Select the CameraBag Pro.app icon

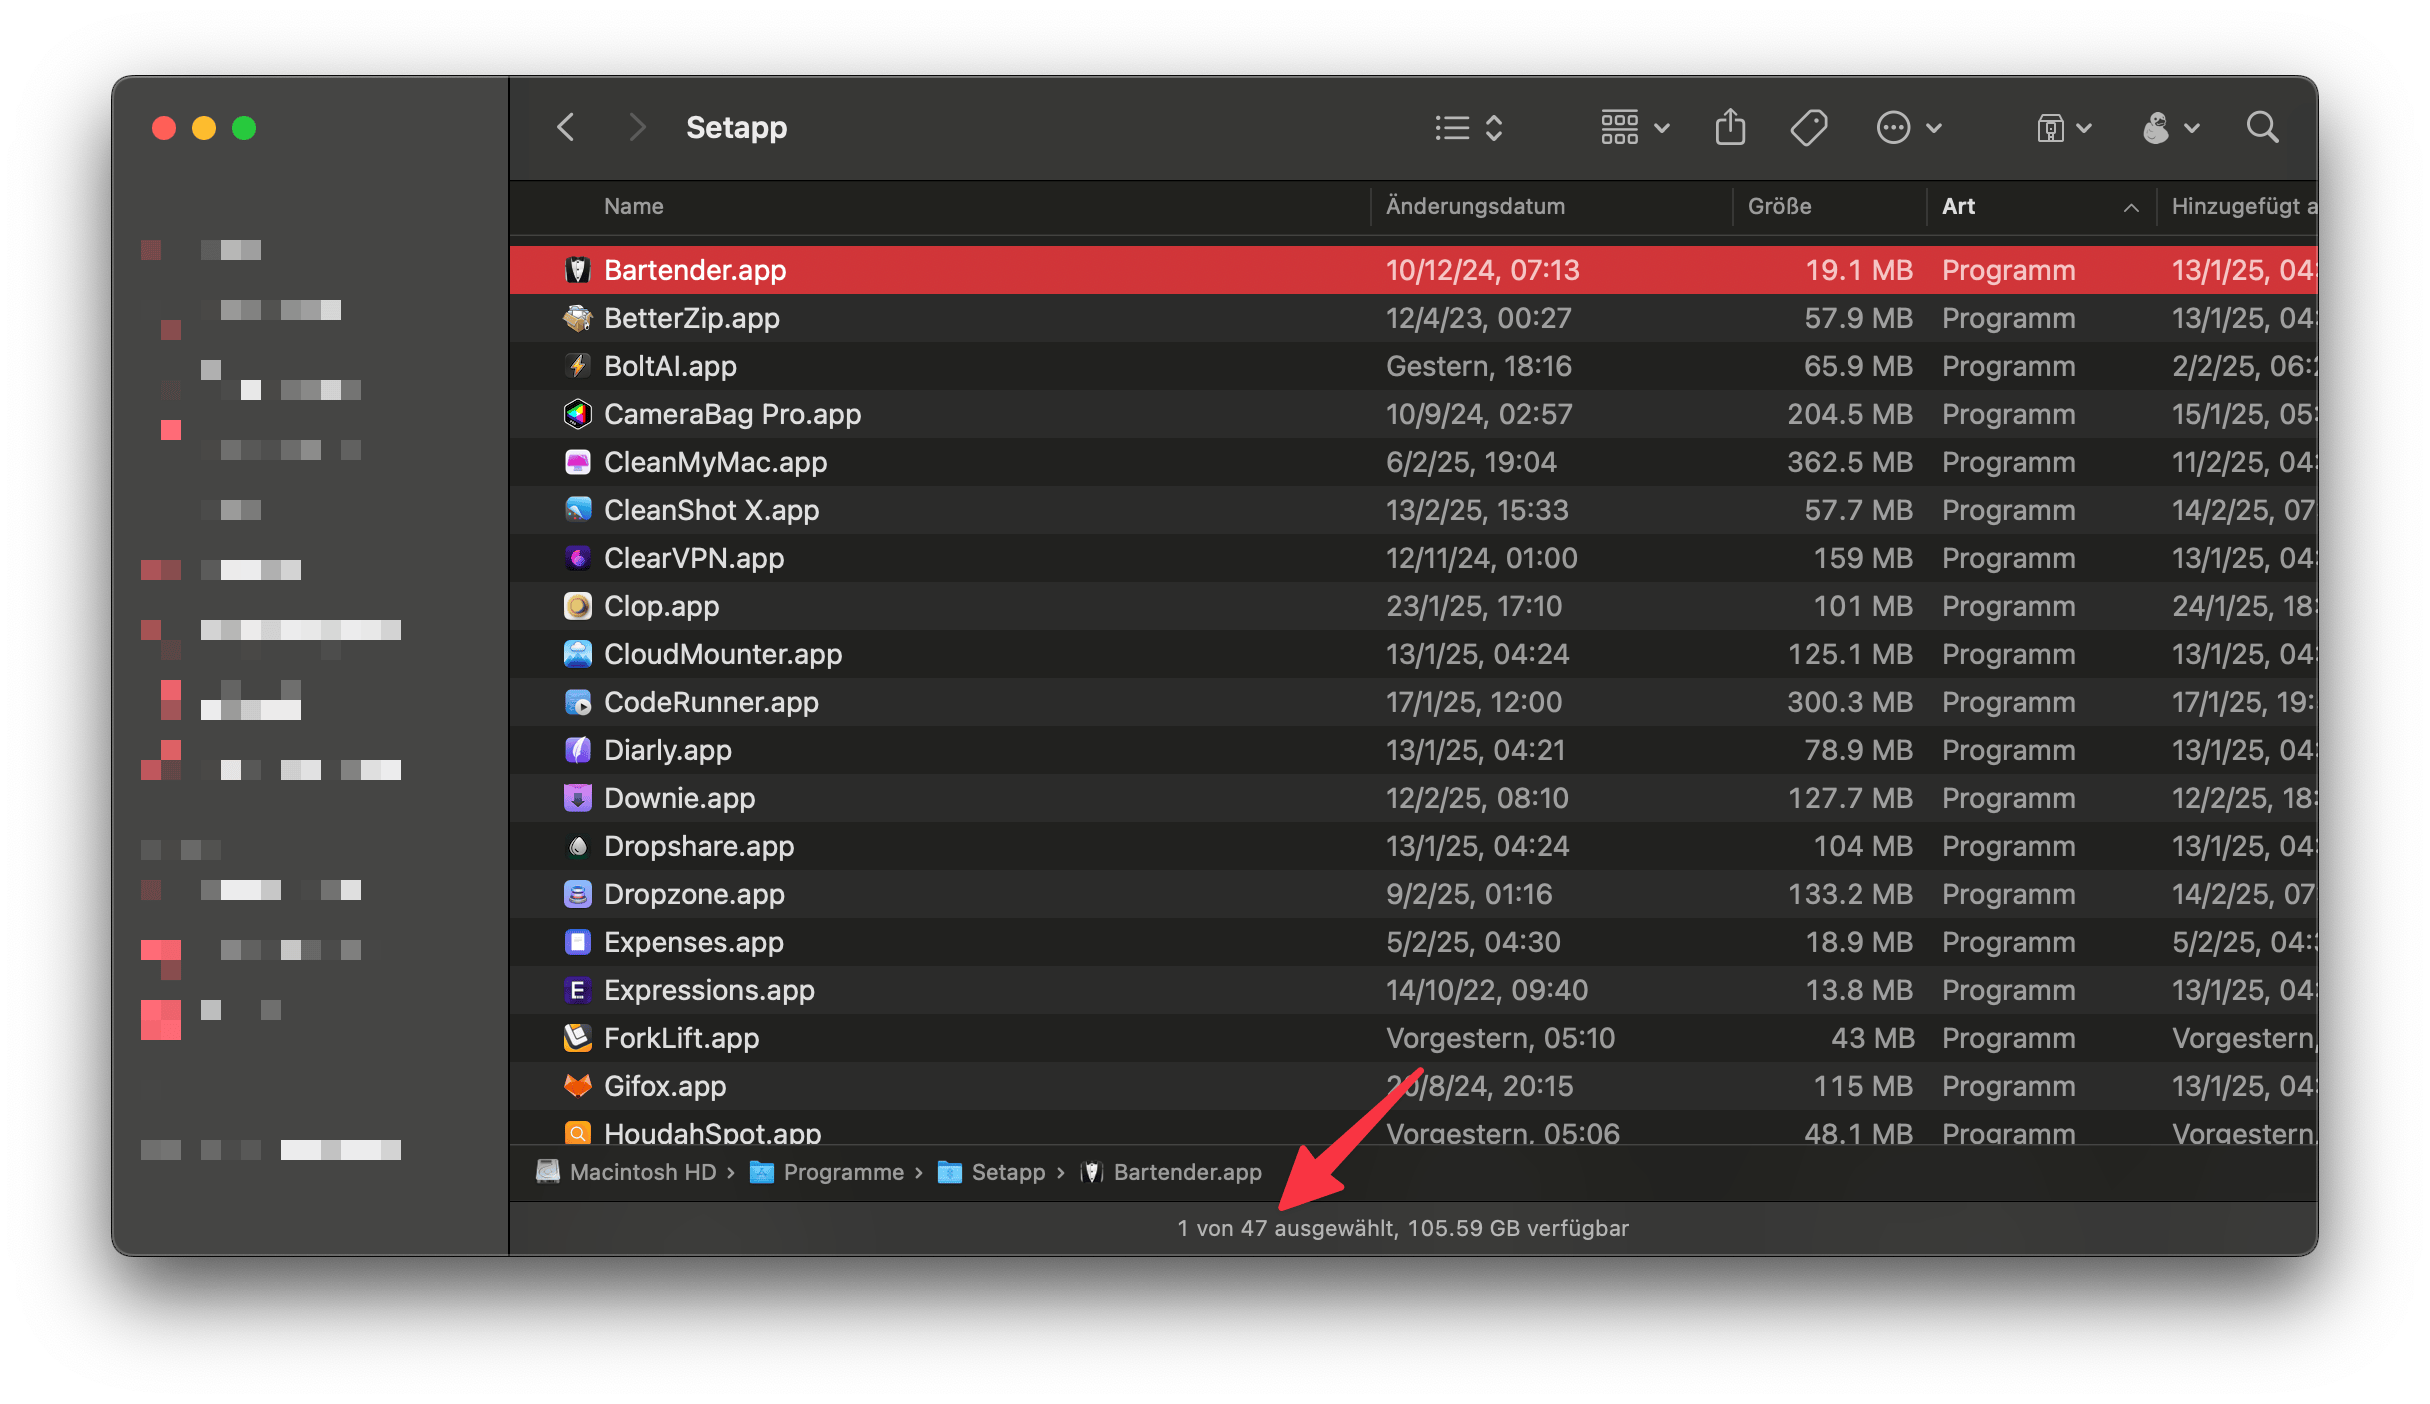click(x=578, y=414)
